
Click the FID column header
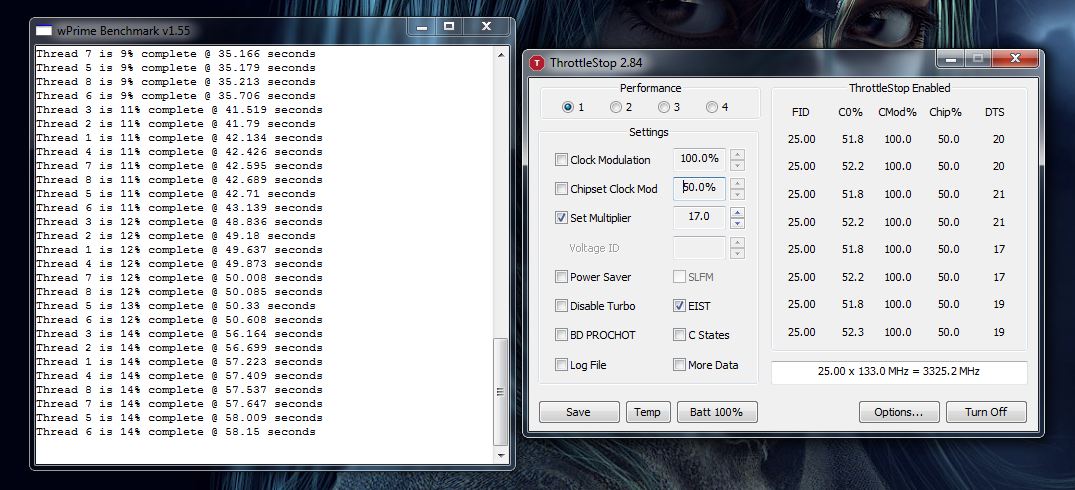click(800, 112)
